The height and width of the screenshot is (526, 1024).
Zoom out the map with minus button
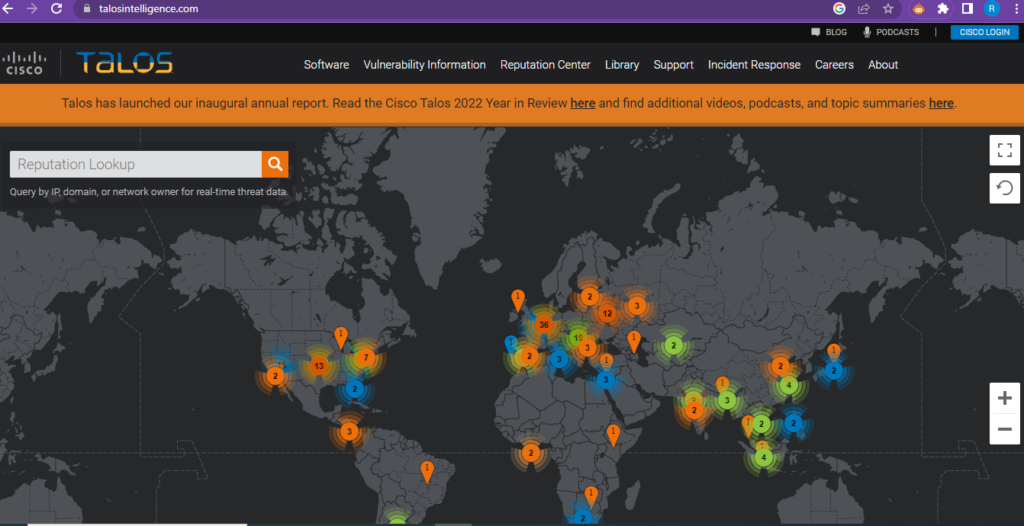pos(1004,429)
